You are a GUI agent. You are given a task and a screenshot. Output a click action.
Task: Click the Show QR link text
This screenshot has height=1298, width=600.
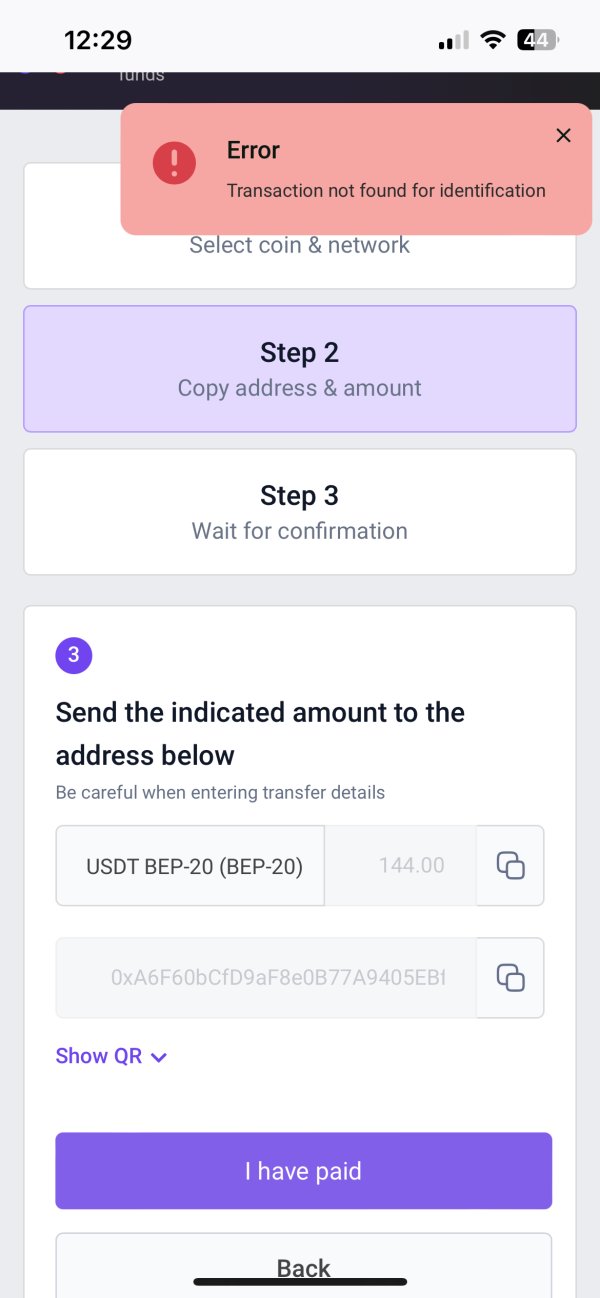coord(99,1056)
